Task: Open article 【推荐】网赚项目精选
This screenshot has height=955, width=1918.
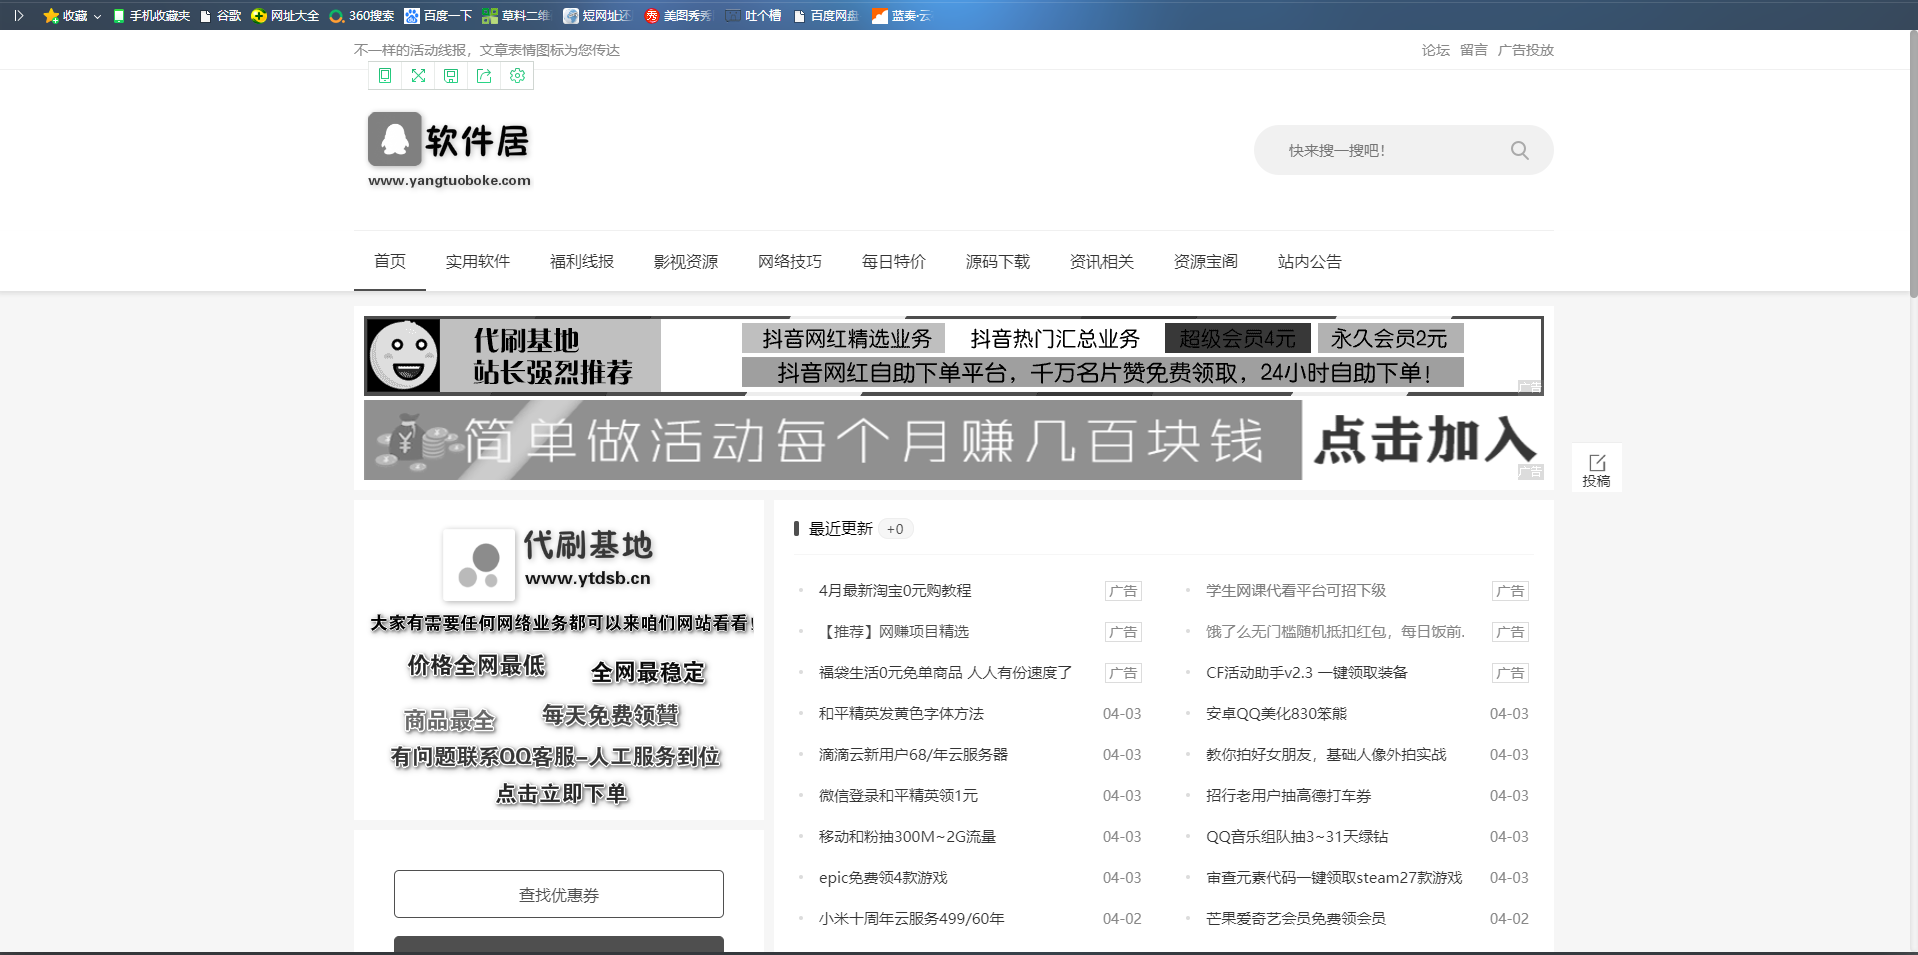Action: (894, 632)
